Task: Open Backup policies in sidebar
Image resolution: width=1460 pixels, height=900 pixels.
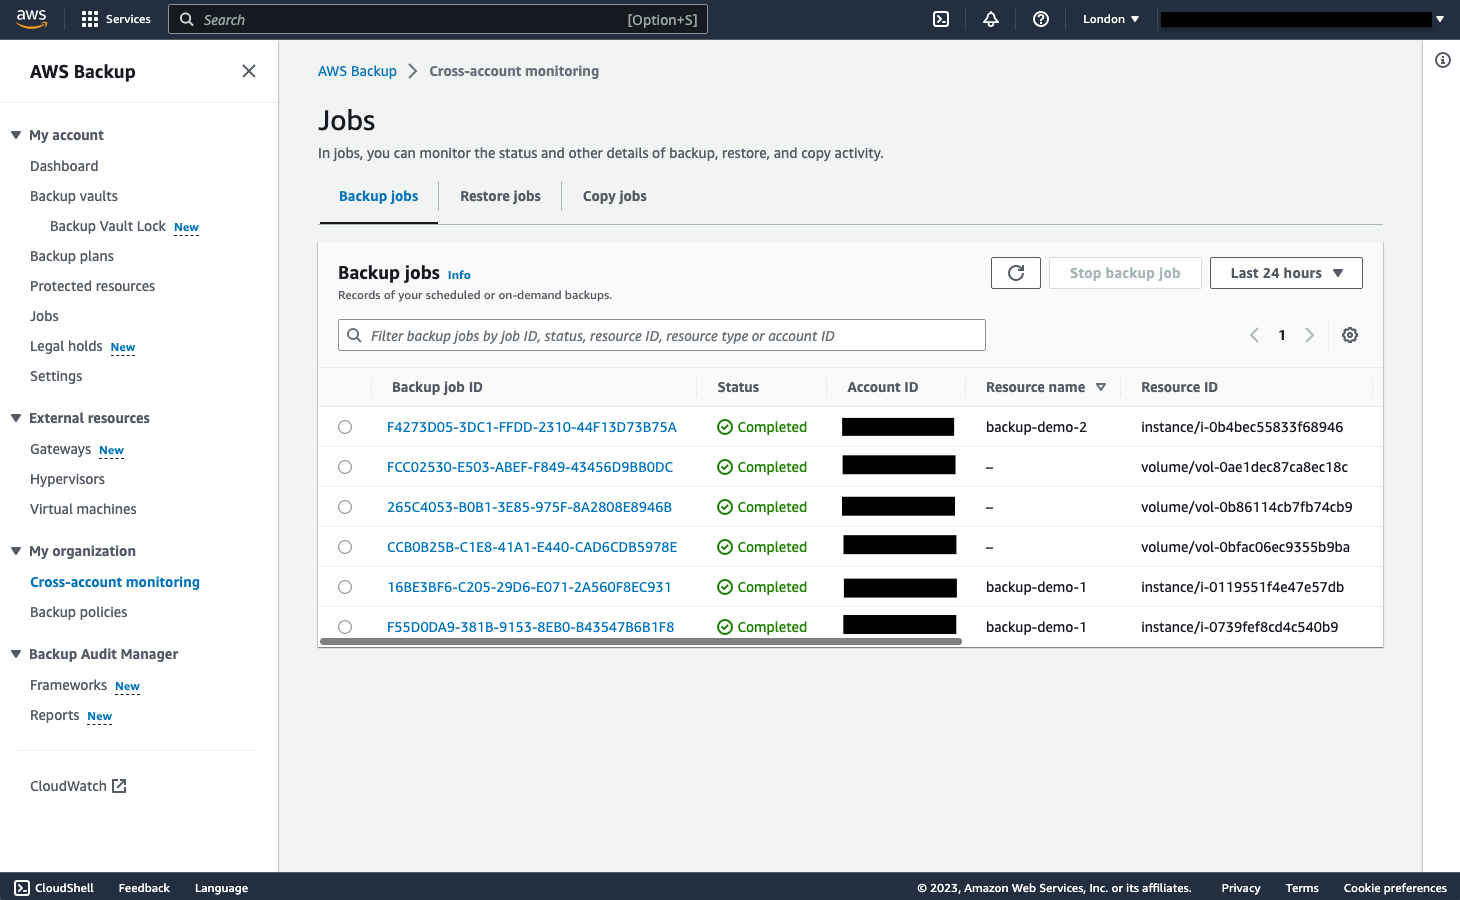Action: click(79, 612)
